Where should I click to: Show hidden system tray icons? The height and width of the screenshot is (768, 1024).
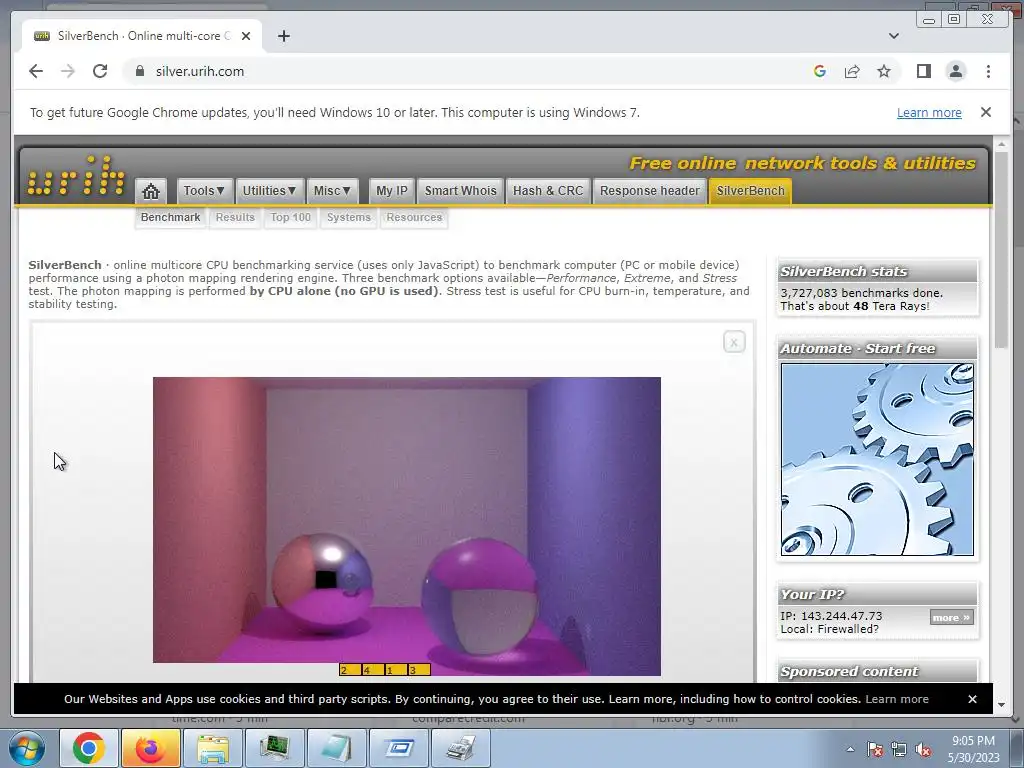point(850,749)
